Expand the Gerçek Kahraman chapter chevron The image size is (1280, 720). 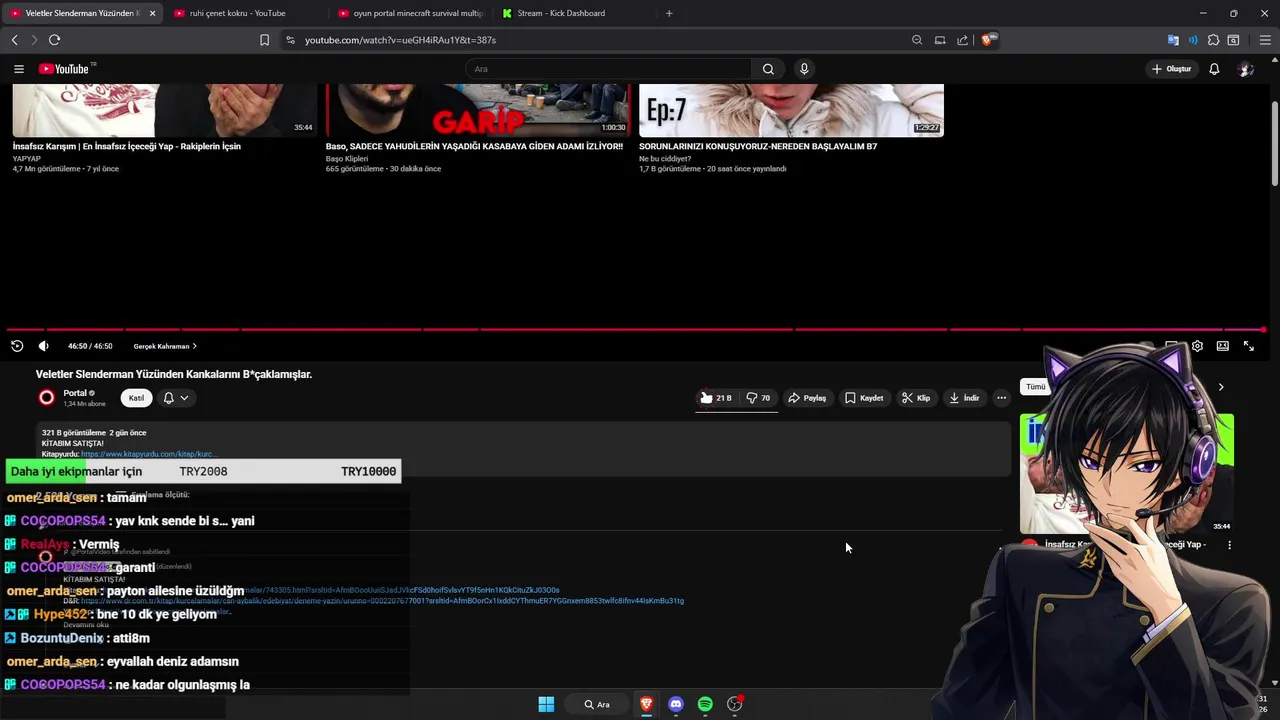click(x=194, y=346)
